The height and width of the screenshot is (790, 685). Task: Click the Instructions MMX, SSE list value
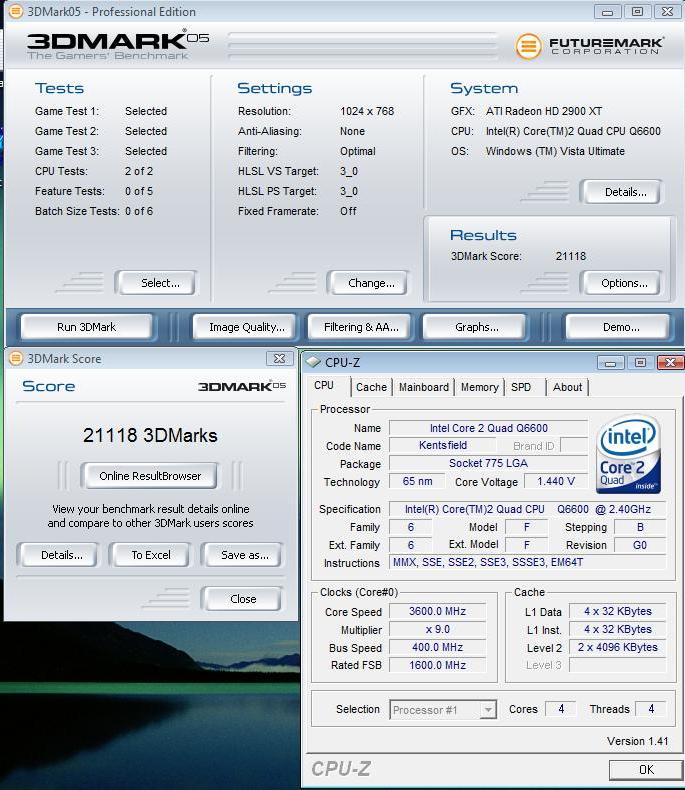(x=527, y=562)
